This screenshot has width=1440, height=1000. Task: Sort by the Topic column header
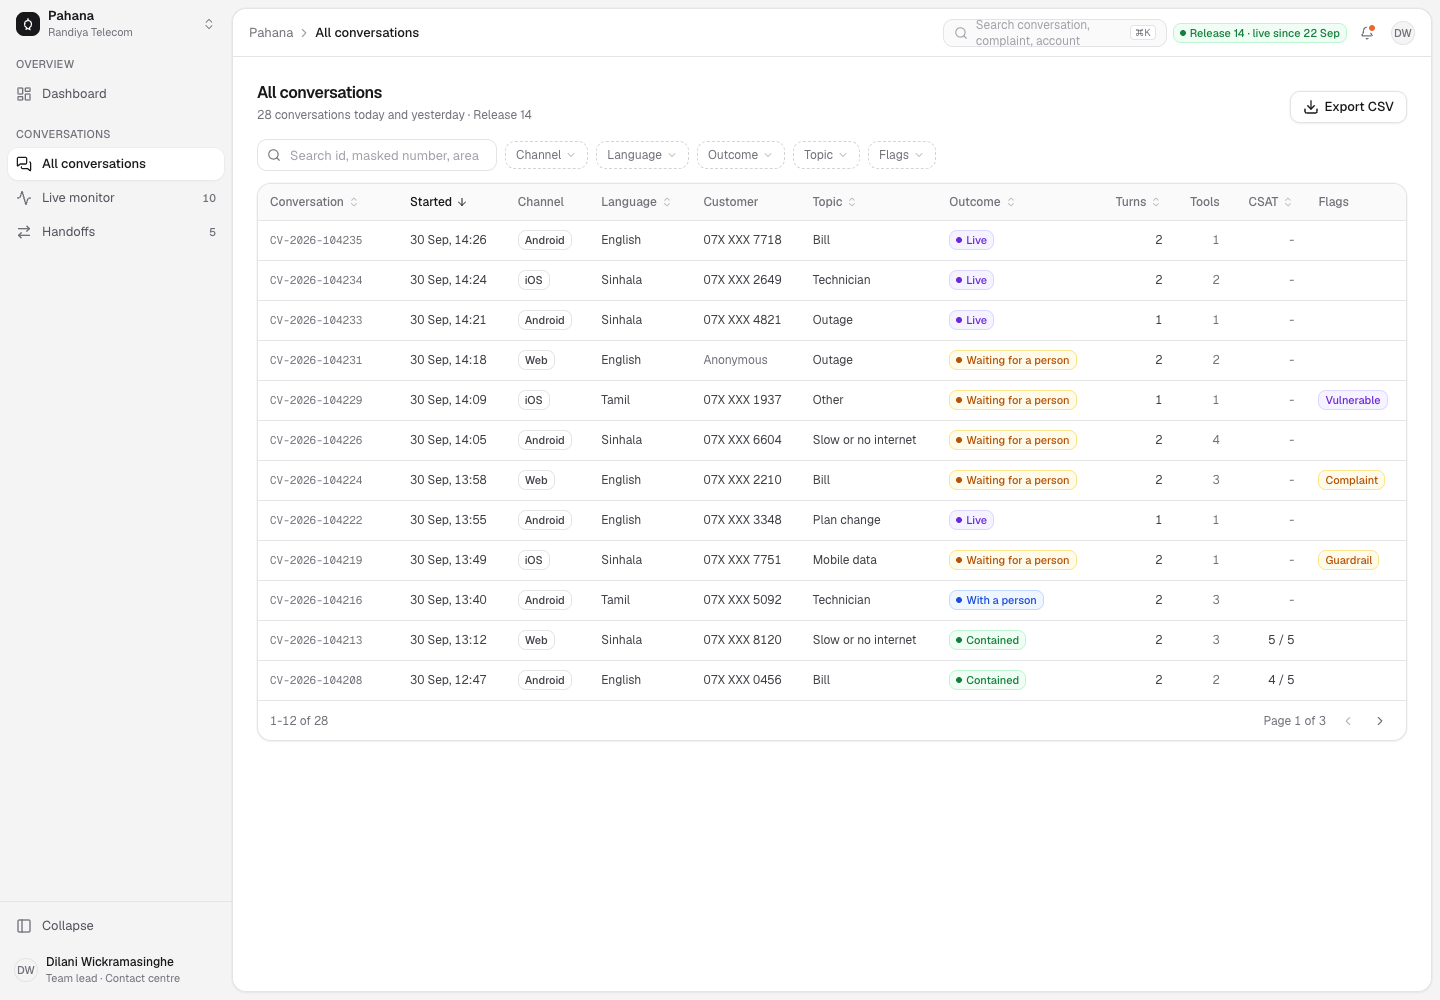pyautogui.click(x=835, y=202)
